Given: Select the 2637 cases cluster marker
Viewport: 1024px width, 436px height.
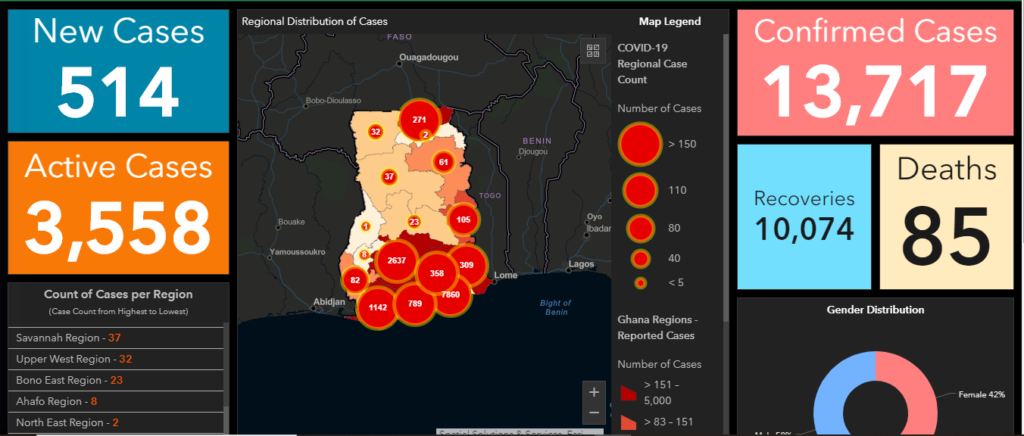Looking at the screenshot, I should pyautogui.click(x=397, y=260).
